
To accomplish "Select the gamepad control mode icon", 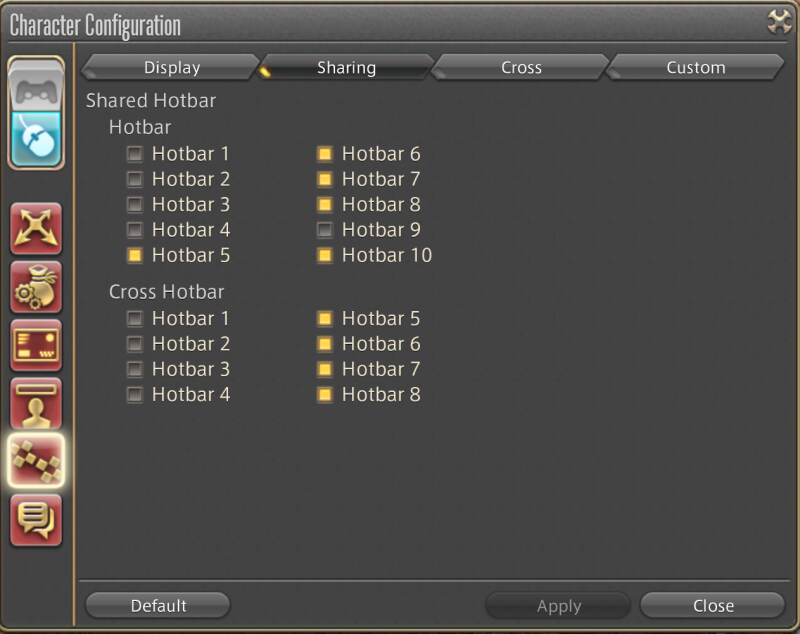I will 36,87.
